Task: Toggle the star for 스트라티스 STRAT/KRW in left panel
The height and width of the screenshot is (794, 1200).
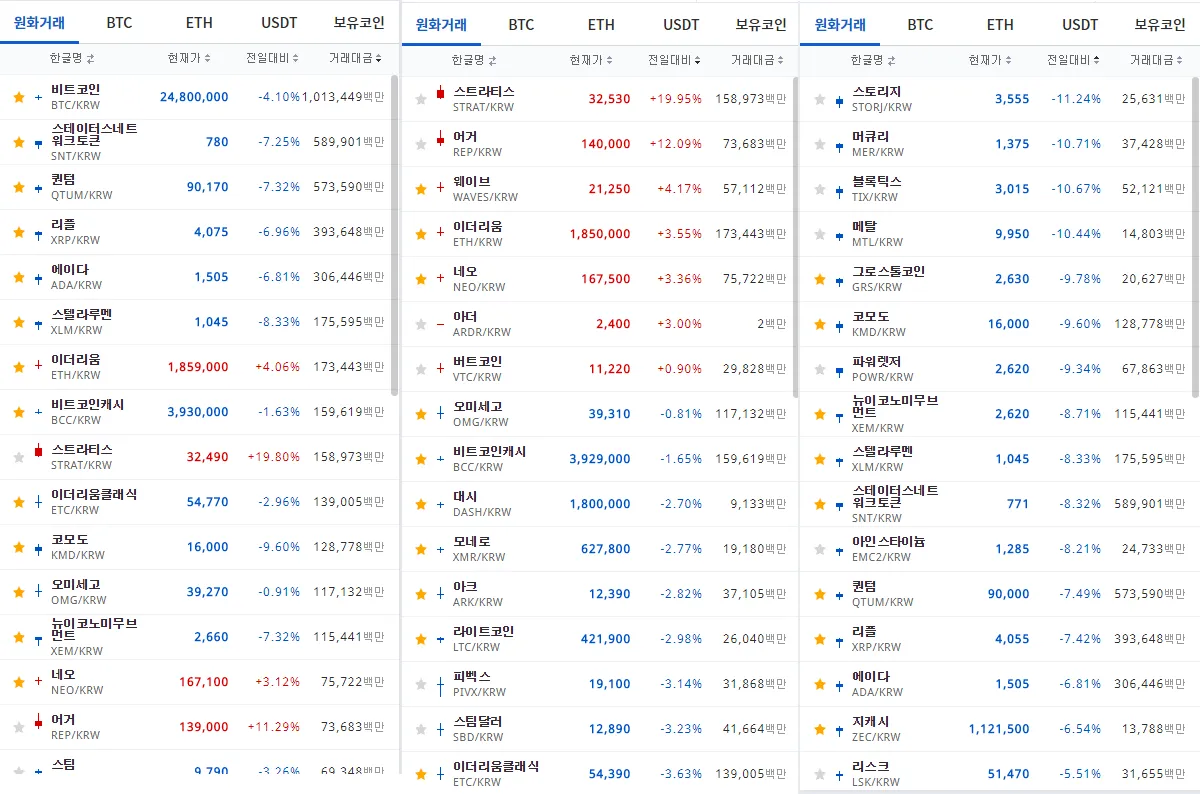Action: point(18,457)
